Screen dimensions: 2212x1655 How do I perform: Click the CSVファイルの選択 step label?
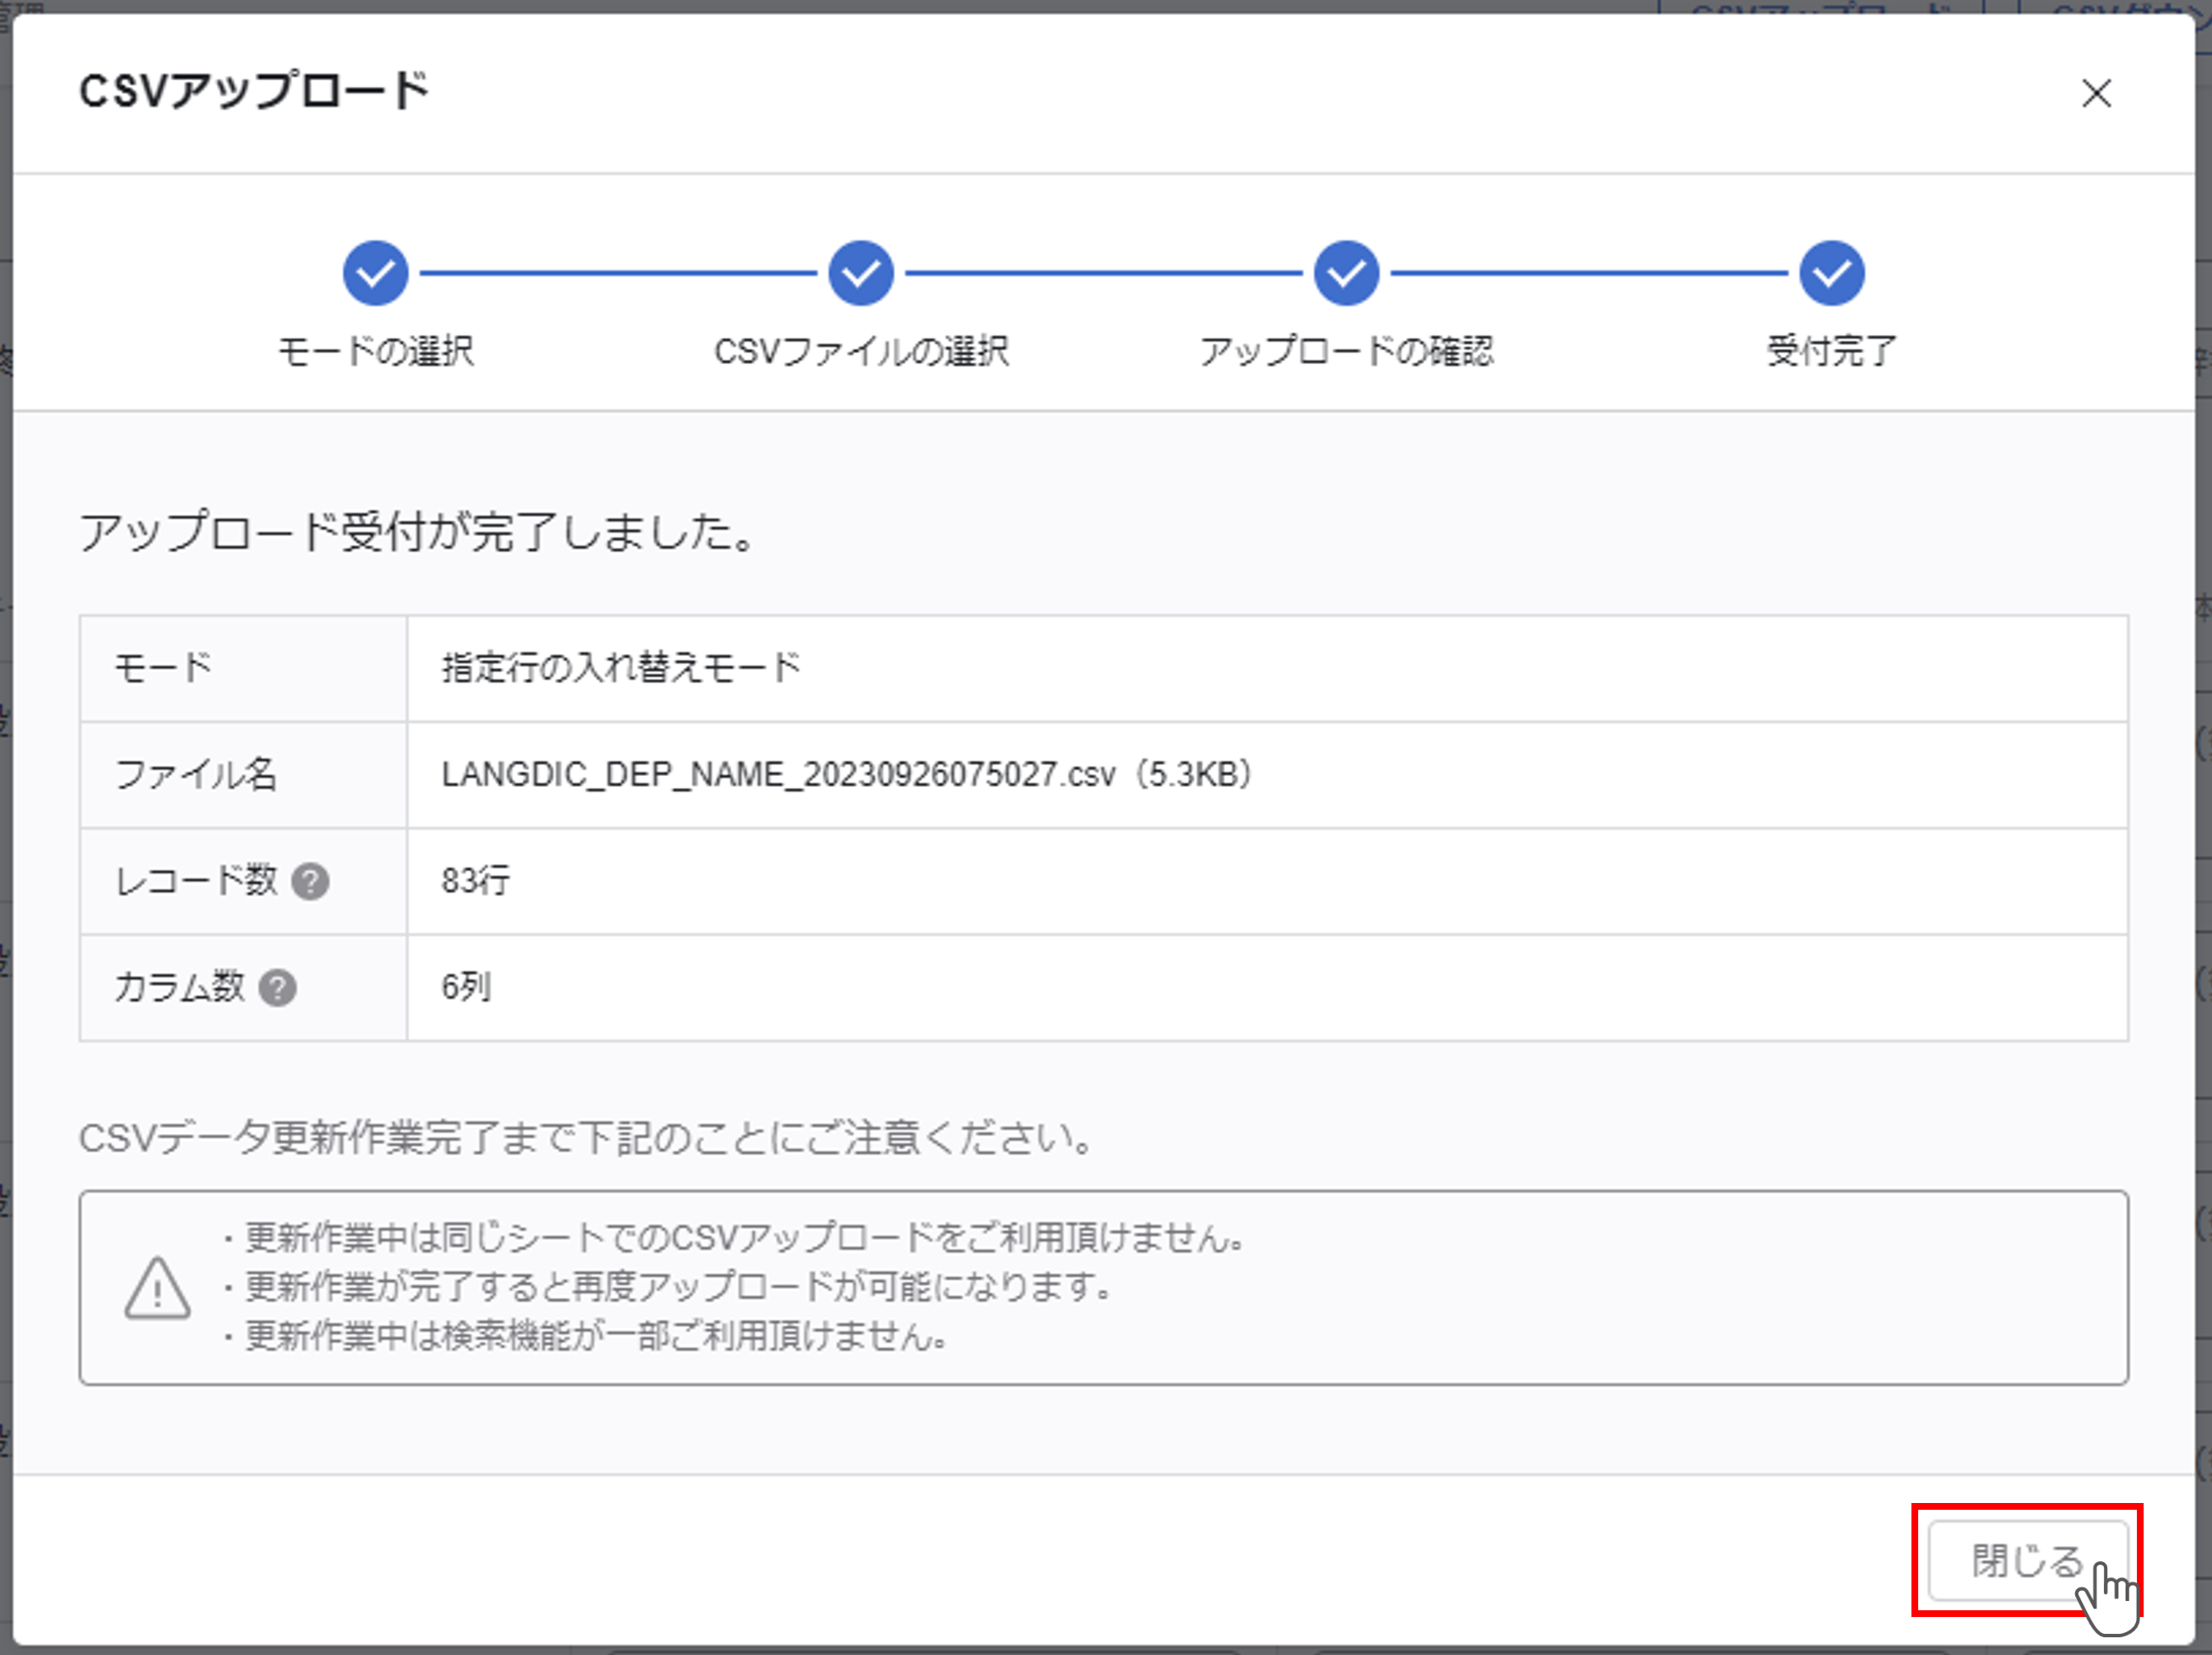point(861,351)
